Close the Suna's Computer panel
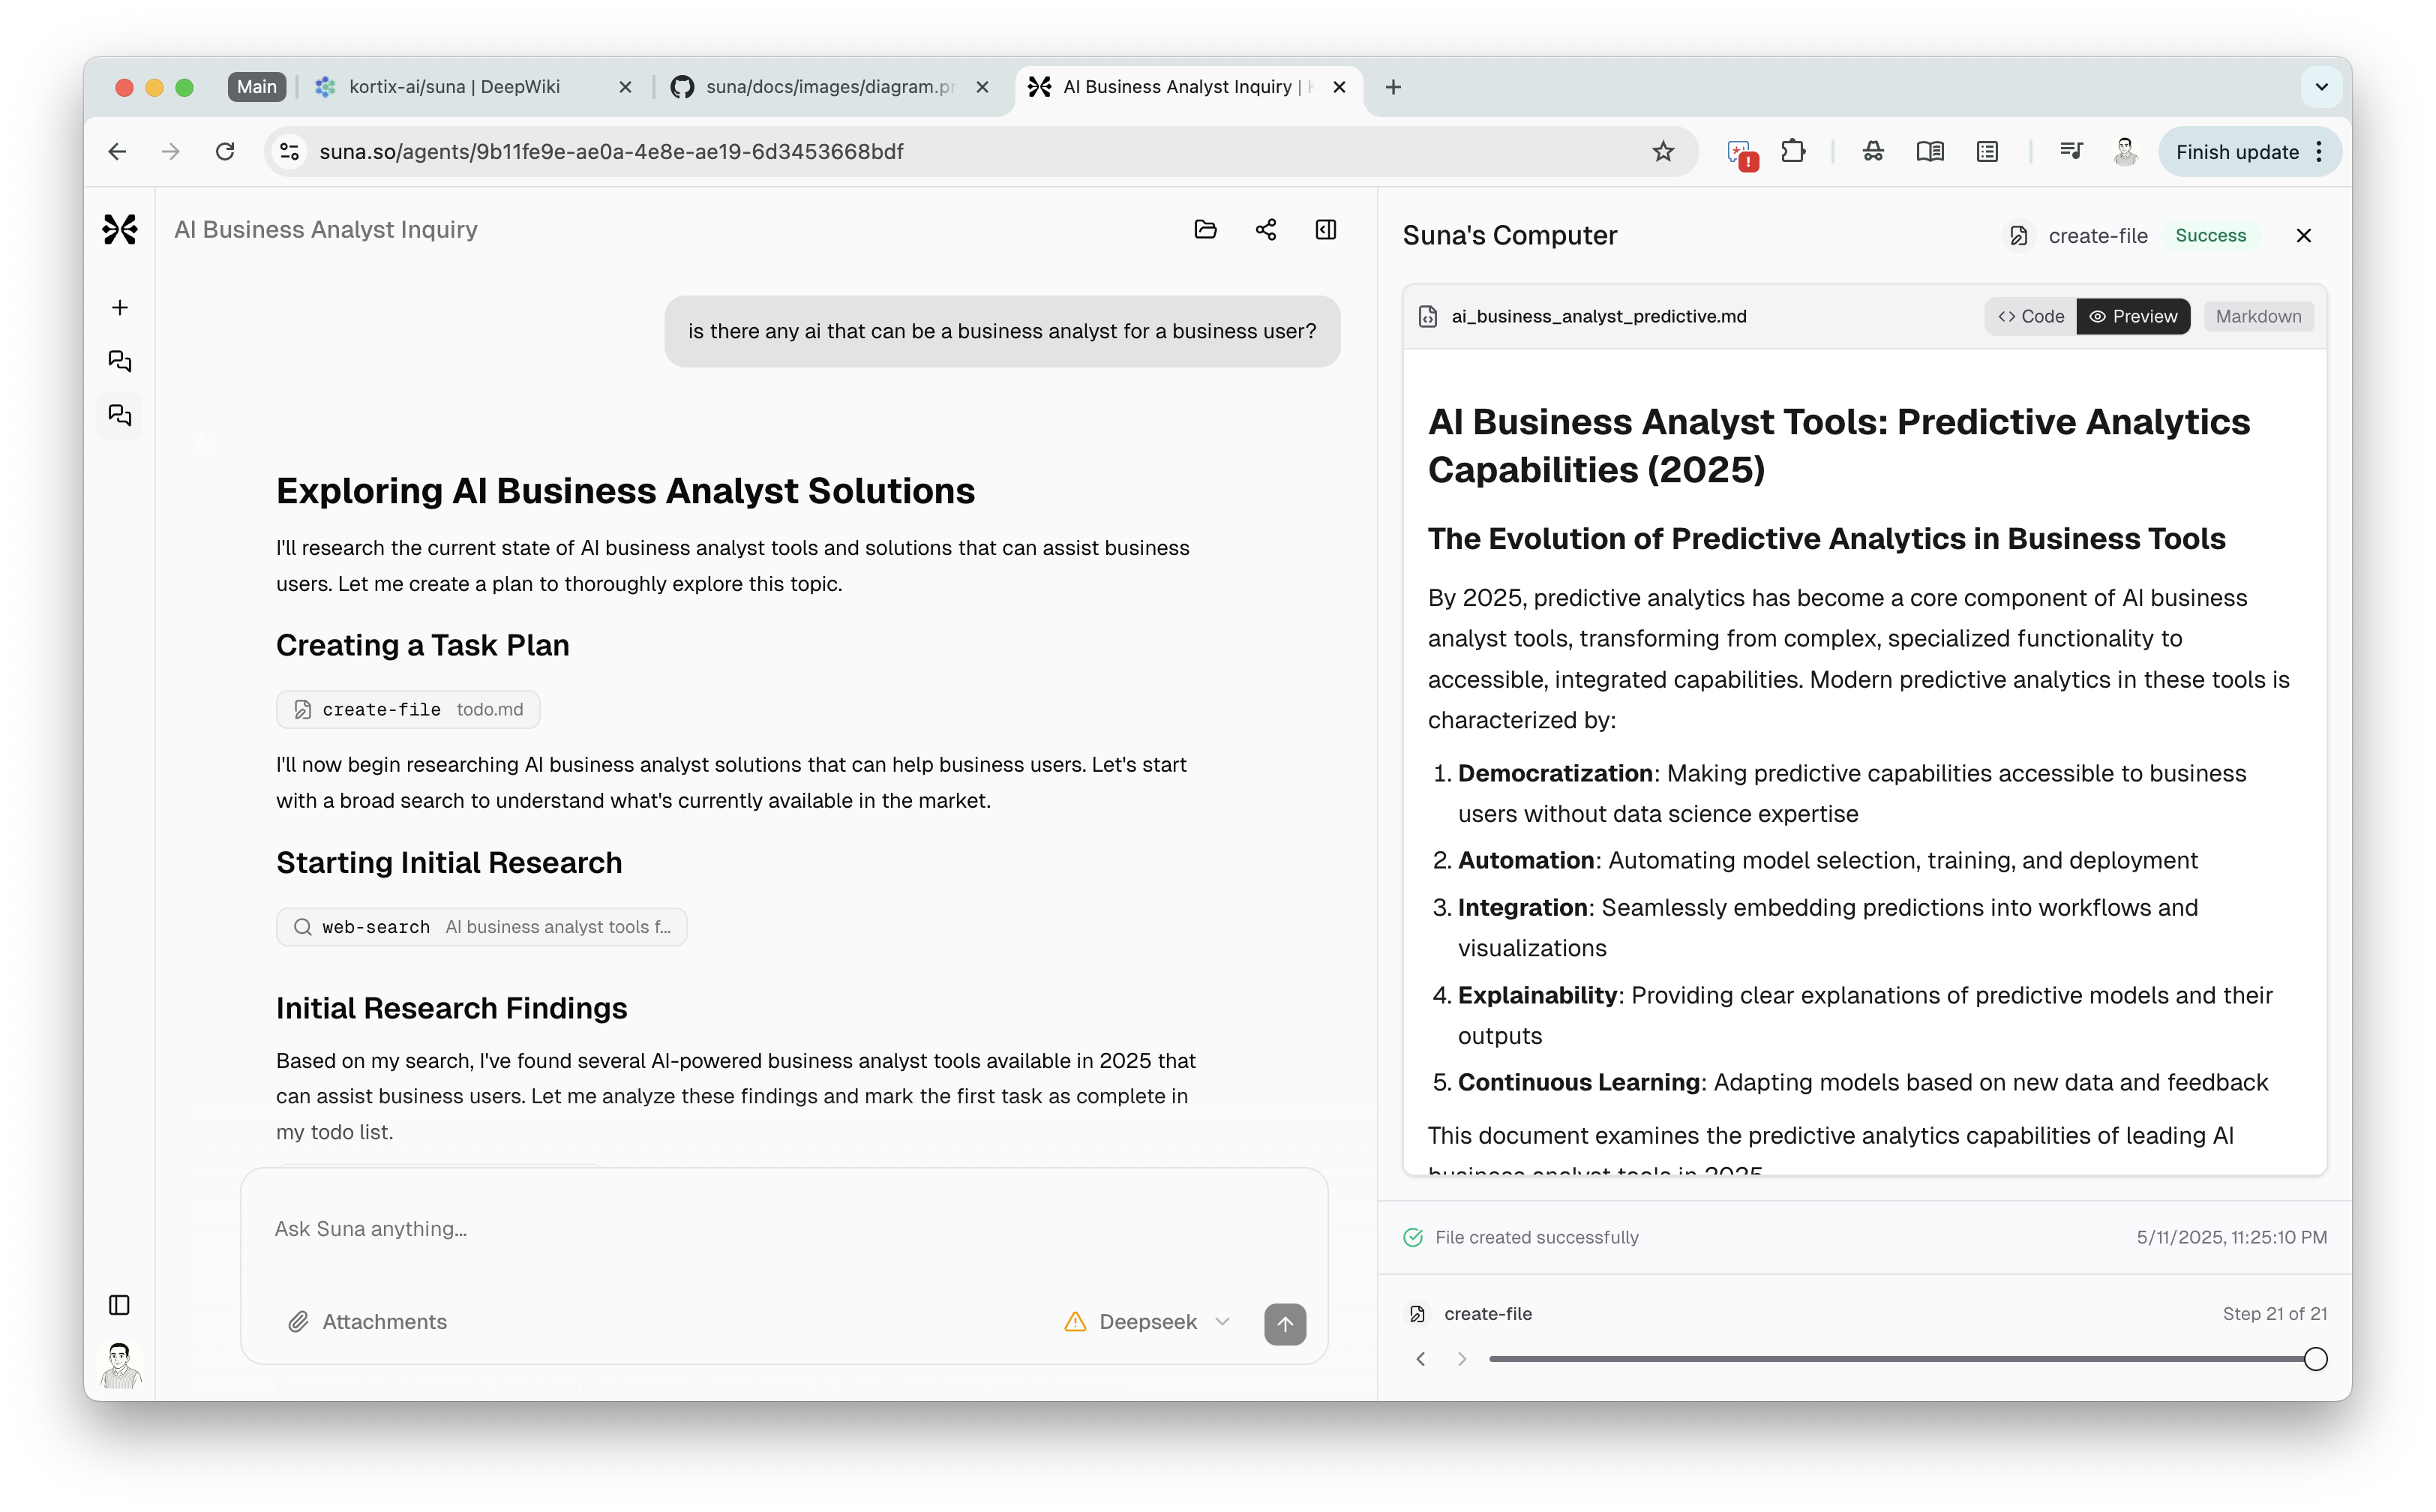Screen dimensions: 2436x1512 click(x=2304, y=236)
